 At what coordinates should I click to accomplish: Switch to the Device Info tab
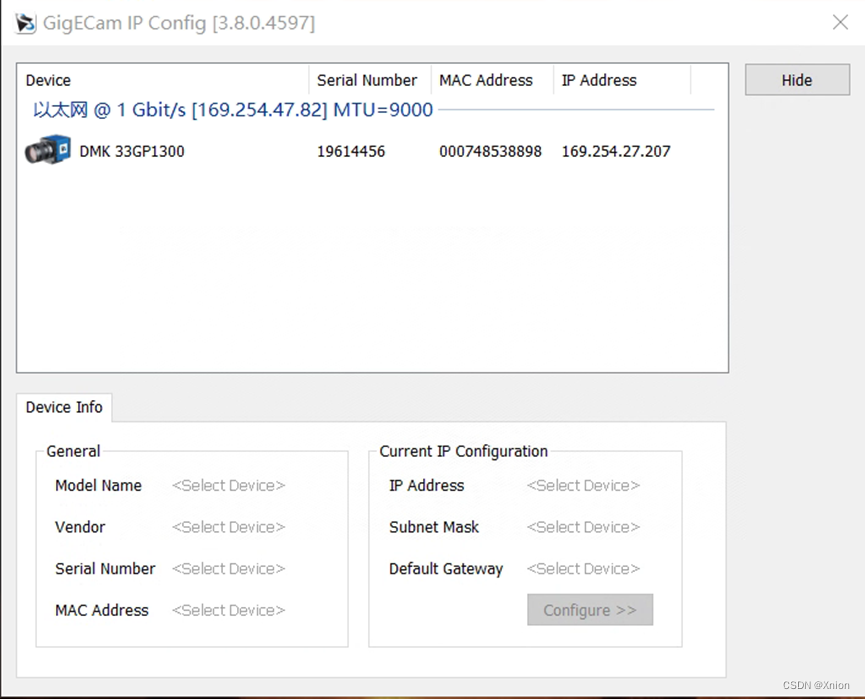(63, 407)
